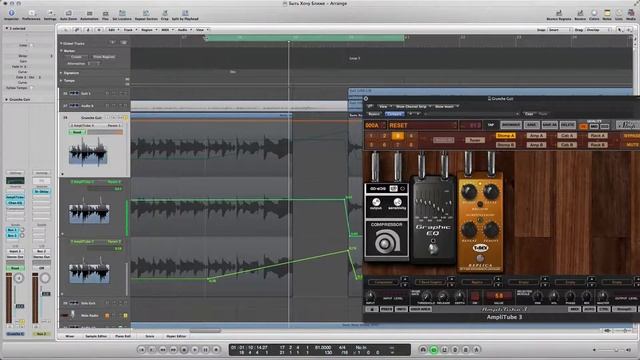The height and width of the screenshot is (360, 640).
Task: Toggle Auto Zoom in the toolbar
Action: (69, 15)
